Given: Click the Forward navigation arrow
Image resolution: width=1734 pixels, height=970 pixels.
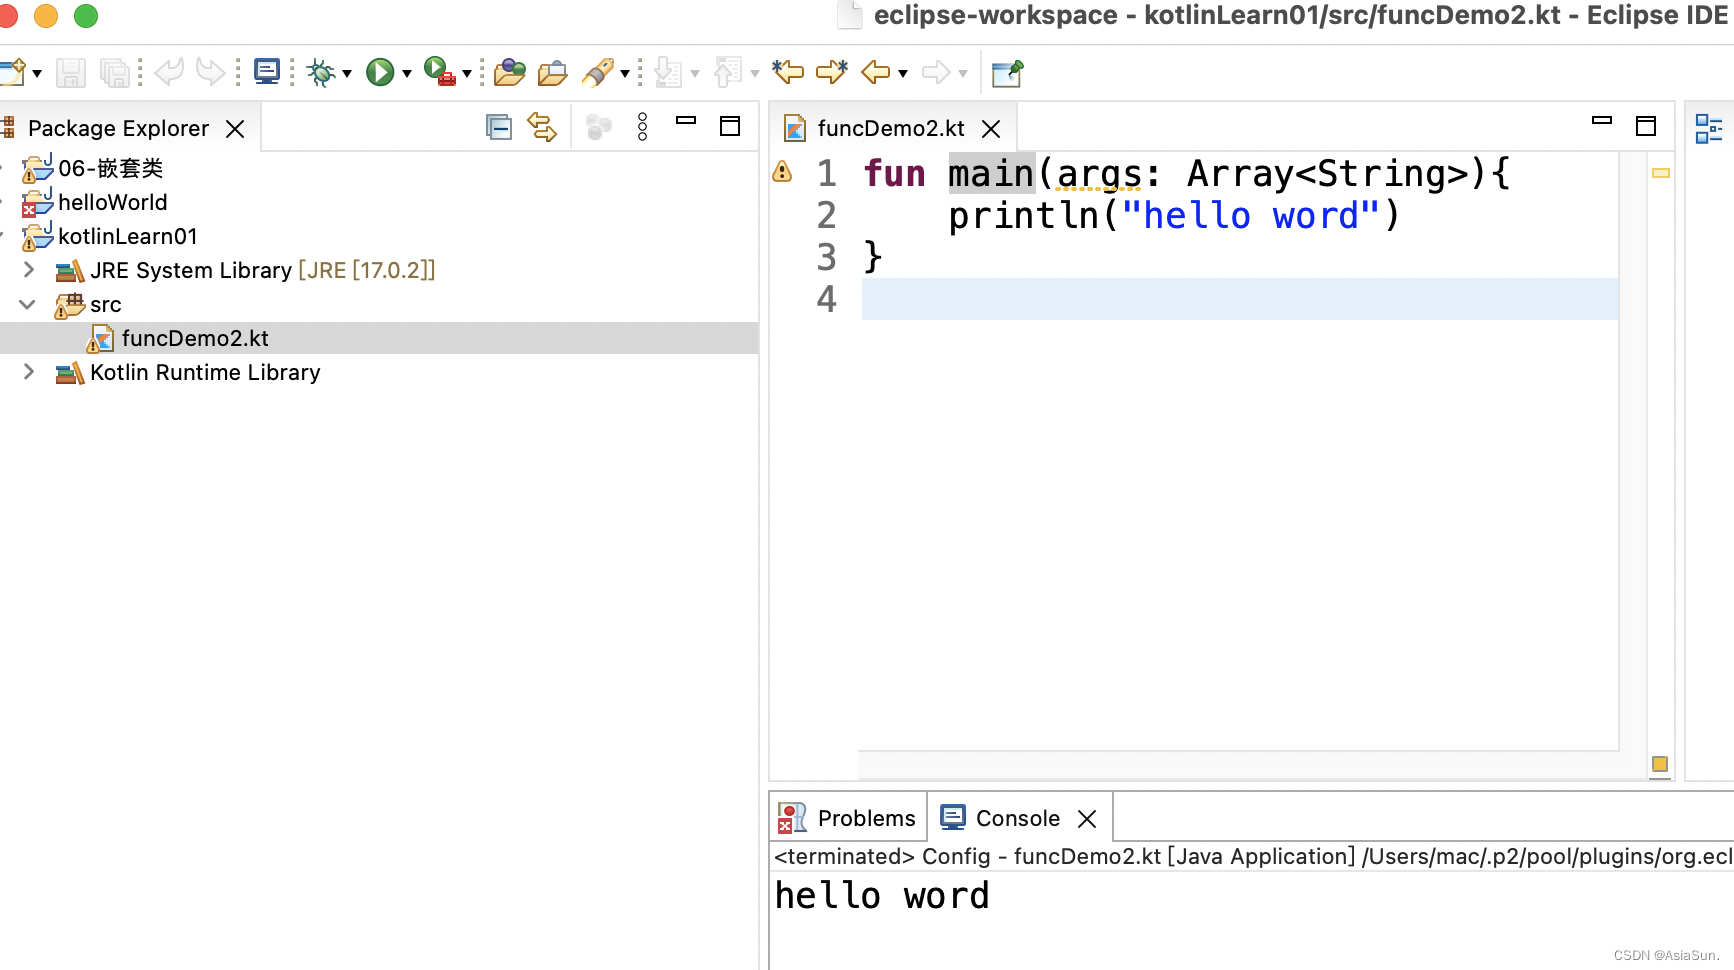Looking at the screenshot, I should (x=936, y=72).
